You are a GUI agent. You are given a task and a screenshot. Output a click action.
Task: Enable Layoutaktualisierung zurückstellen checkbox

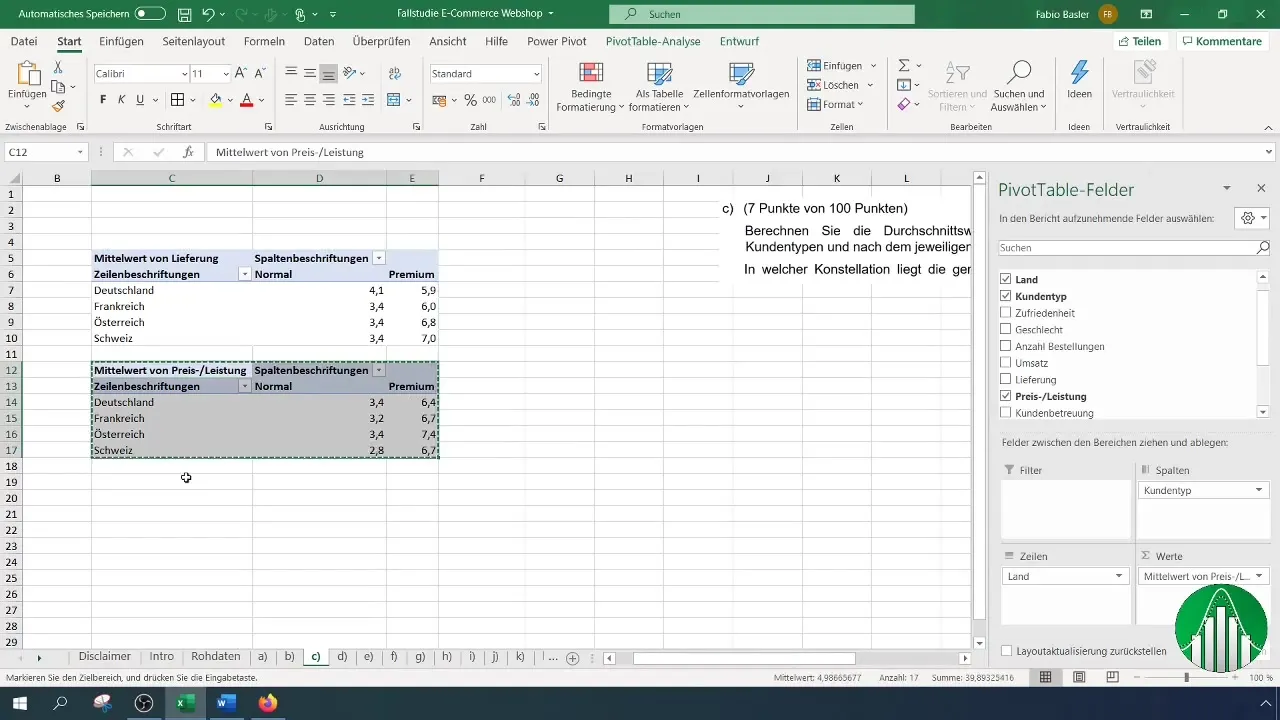(x=1006, y=651)
